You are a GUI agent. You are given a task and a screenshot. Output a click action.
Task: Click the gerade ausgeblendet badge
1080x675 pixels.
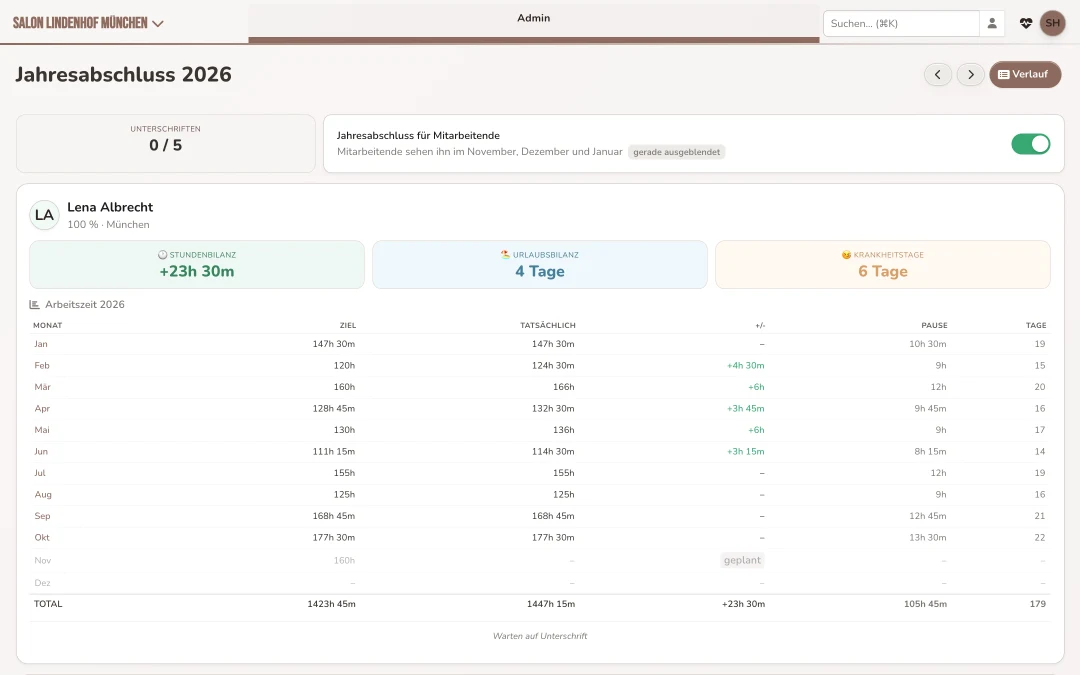coord(676,152)
